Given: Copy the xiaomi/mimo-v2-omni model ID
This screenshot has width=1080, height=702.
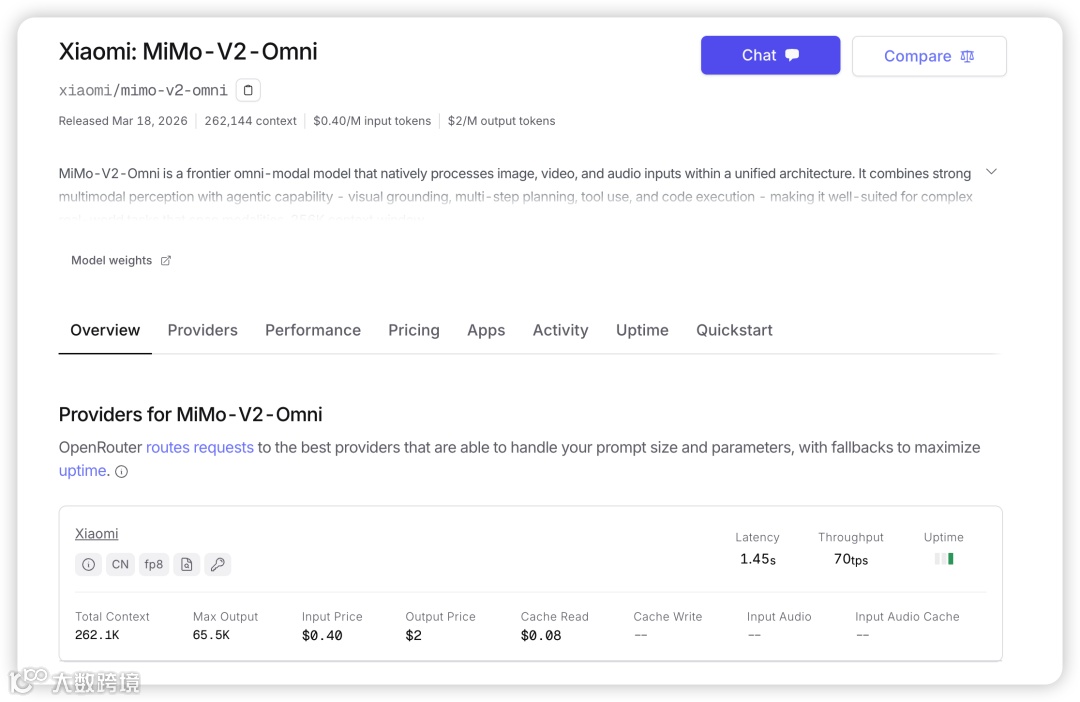Looking at the screenshot, I should click(x=248, y=90).
